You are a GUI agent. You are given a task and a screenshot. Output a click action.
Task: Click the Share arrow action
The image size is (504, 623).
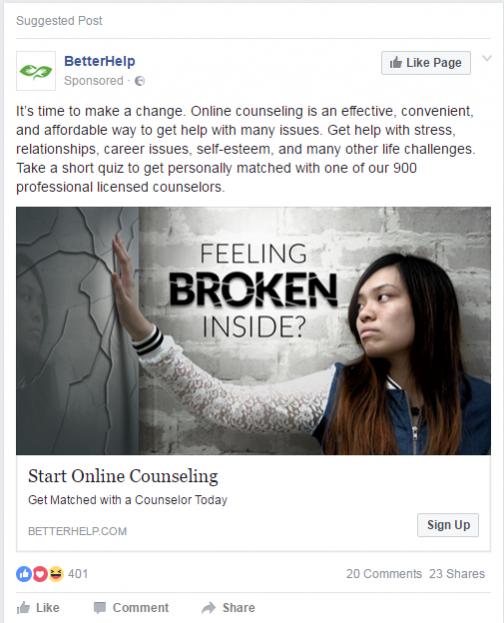tap(228, 608)
